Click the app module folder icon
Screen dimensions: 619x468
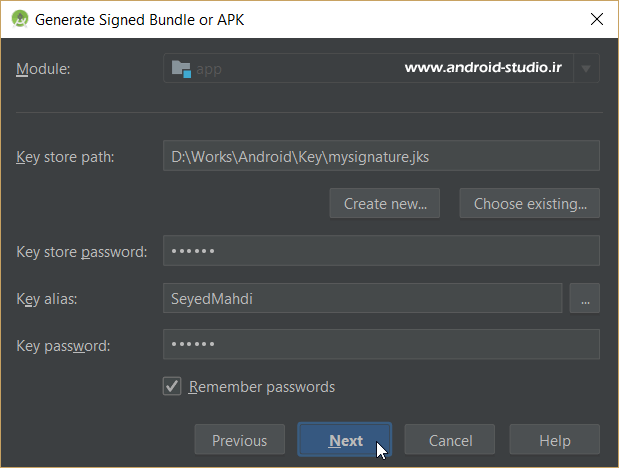coord(181,69)
